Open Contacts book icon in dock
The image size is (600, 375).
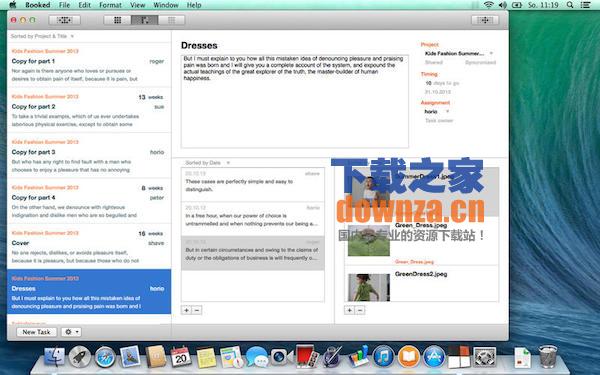pyautogui.click(x=155, y=357)
